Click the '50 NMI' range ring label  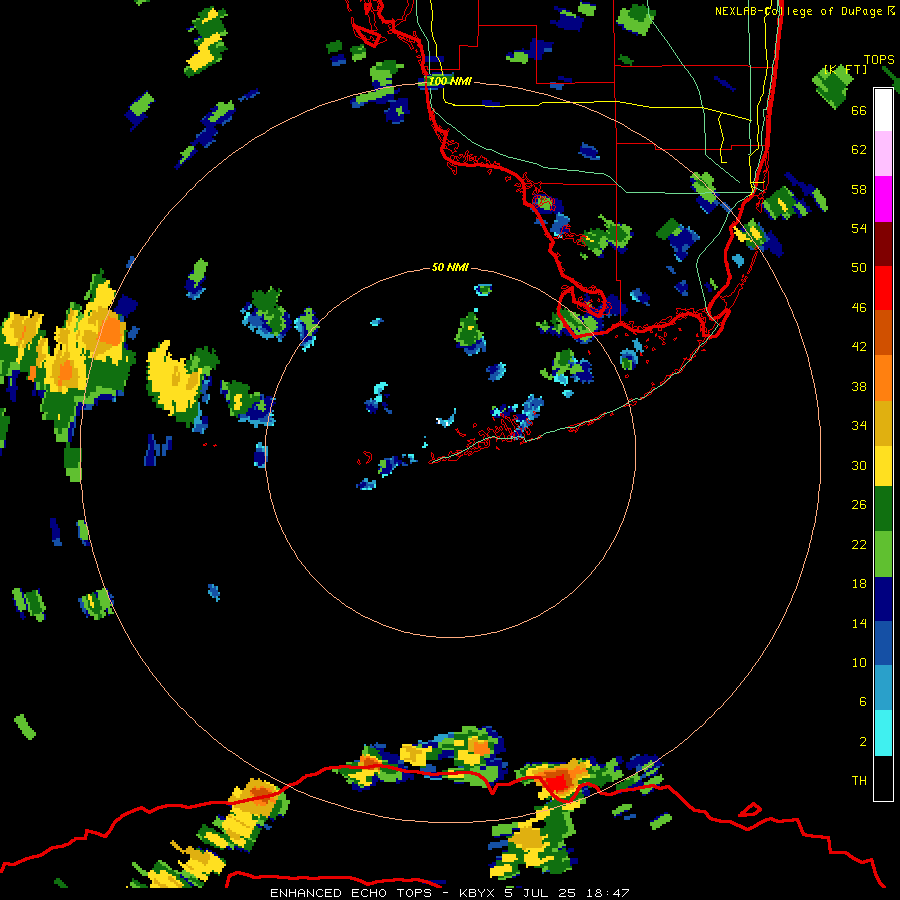click(450, 267)
